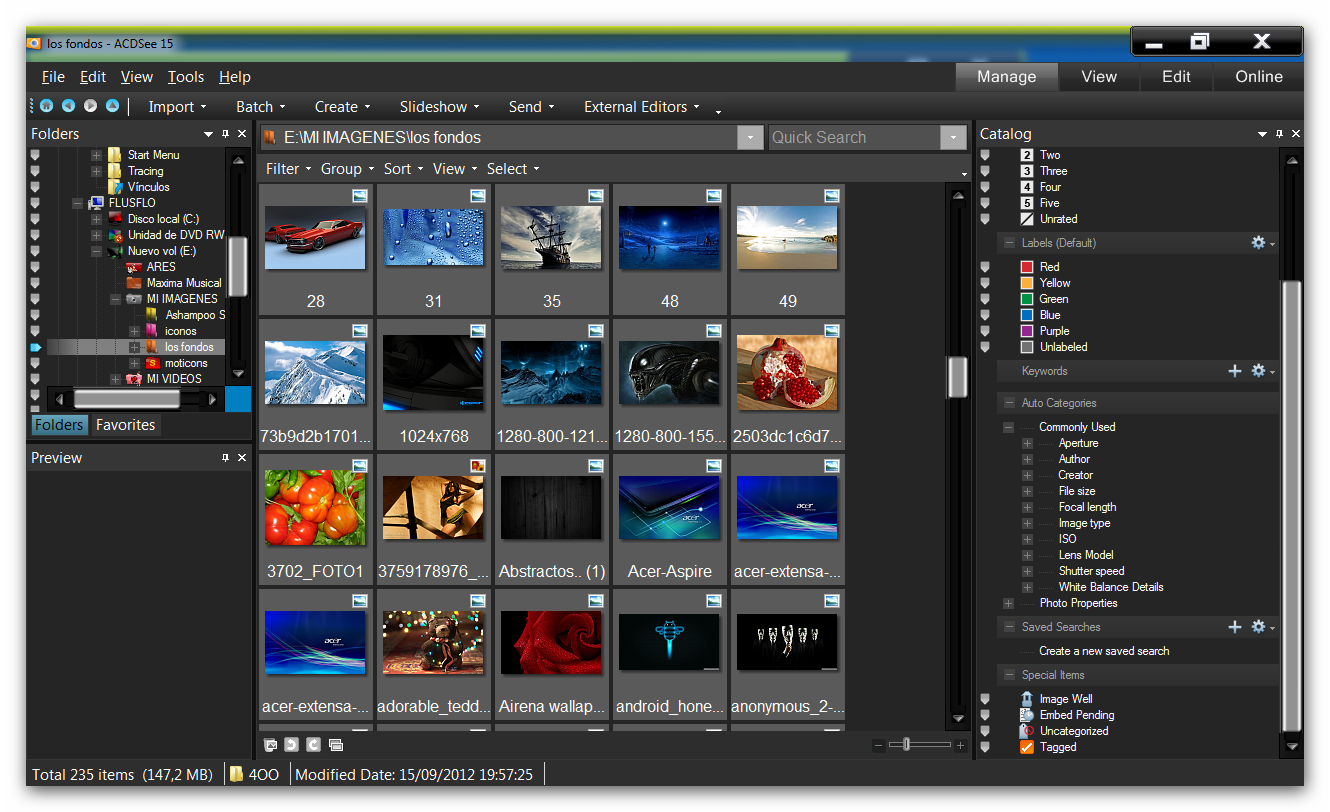Add a saved search with the plus icon
1330x812 pixels.
tap(1235, 627)
